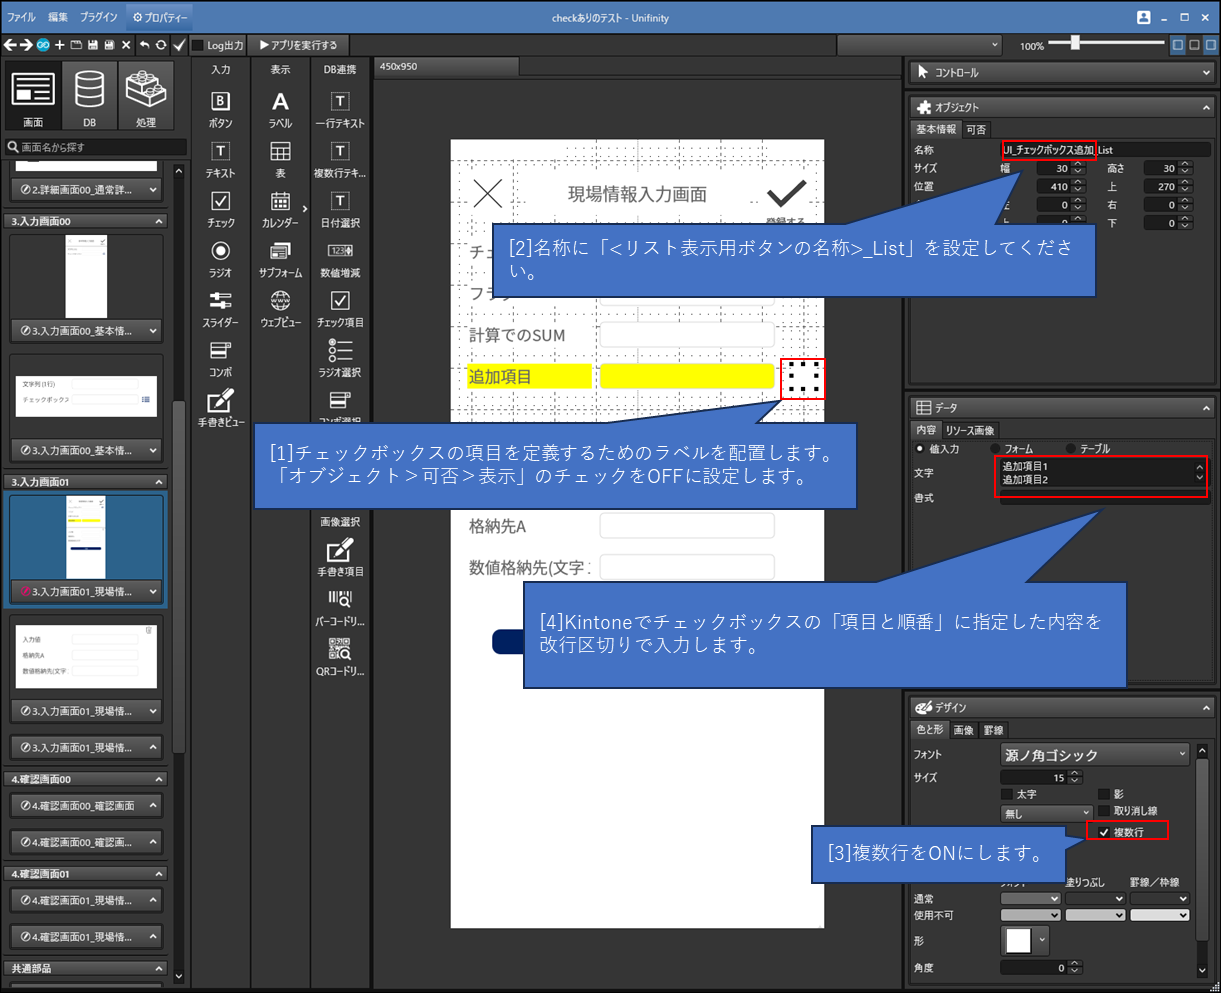Click アプリを実行する button
1221x993 pixels.
click(298, 45)
